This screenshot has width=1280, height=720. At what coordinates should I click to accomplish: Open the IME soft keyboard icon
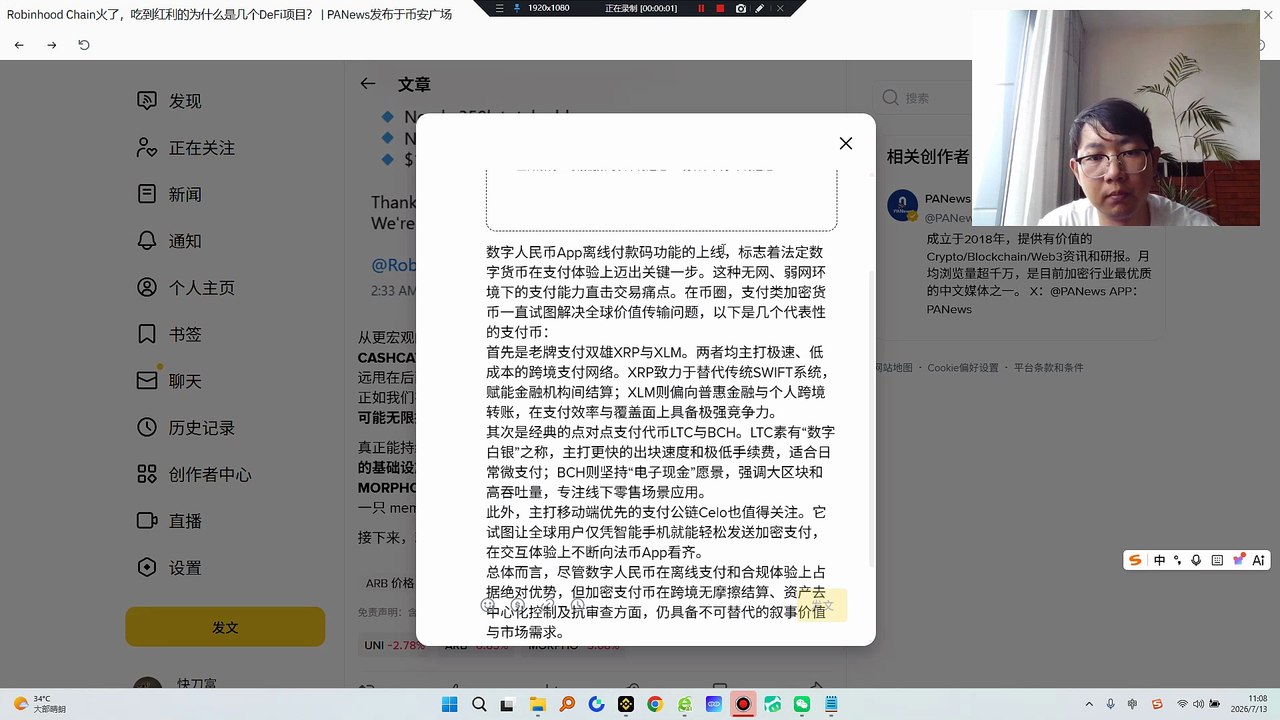pyautogui.click(x=1217, y=560)
